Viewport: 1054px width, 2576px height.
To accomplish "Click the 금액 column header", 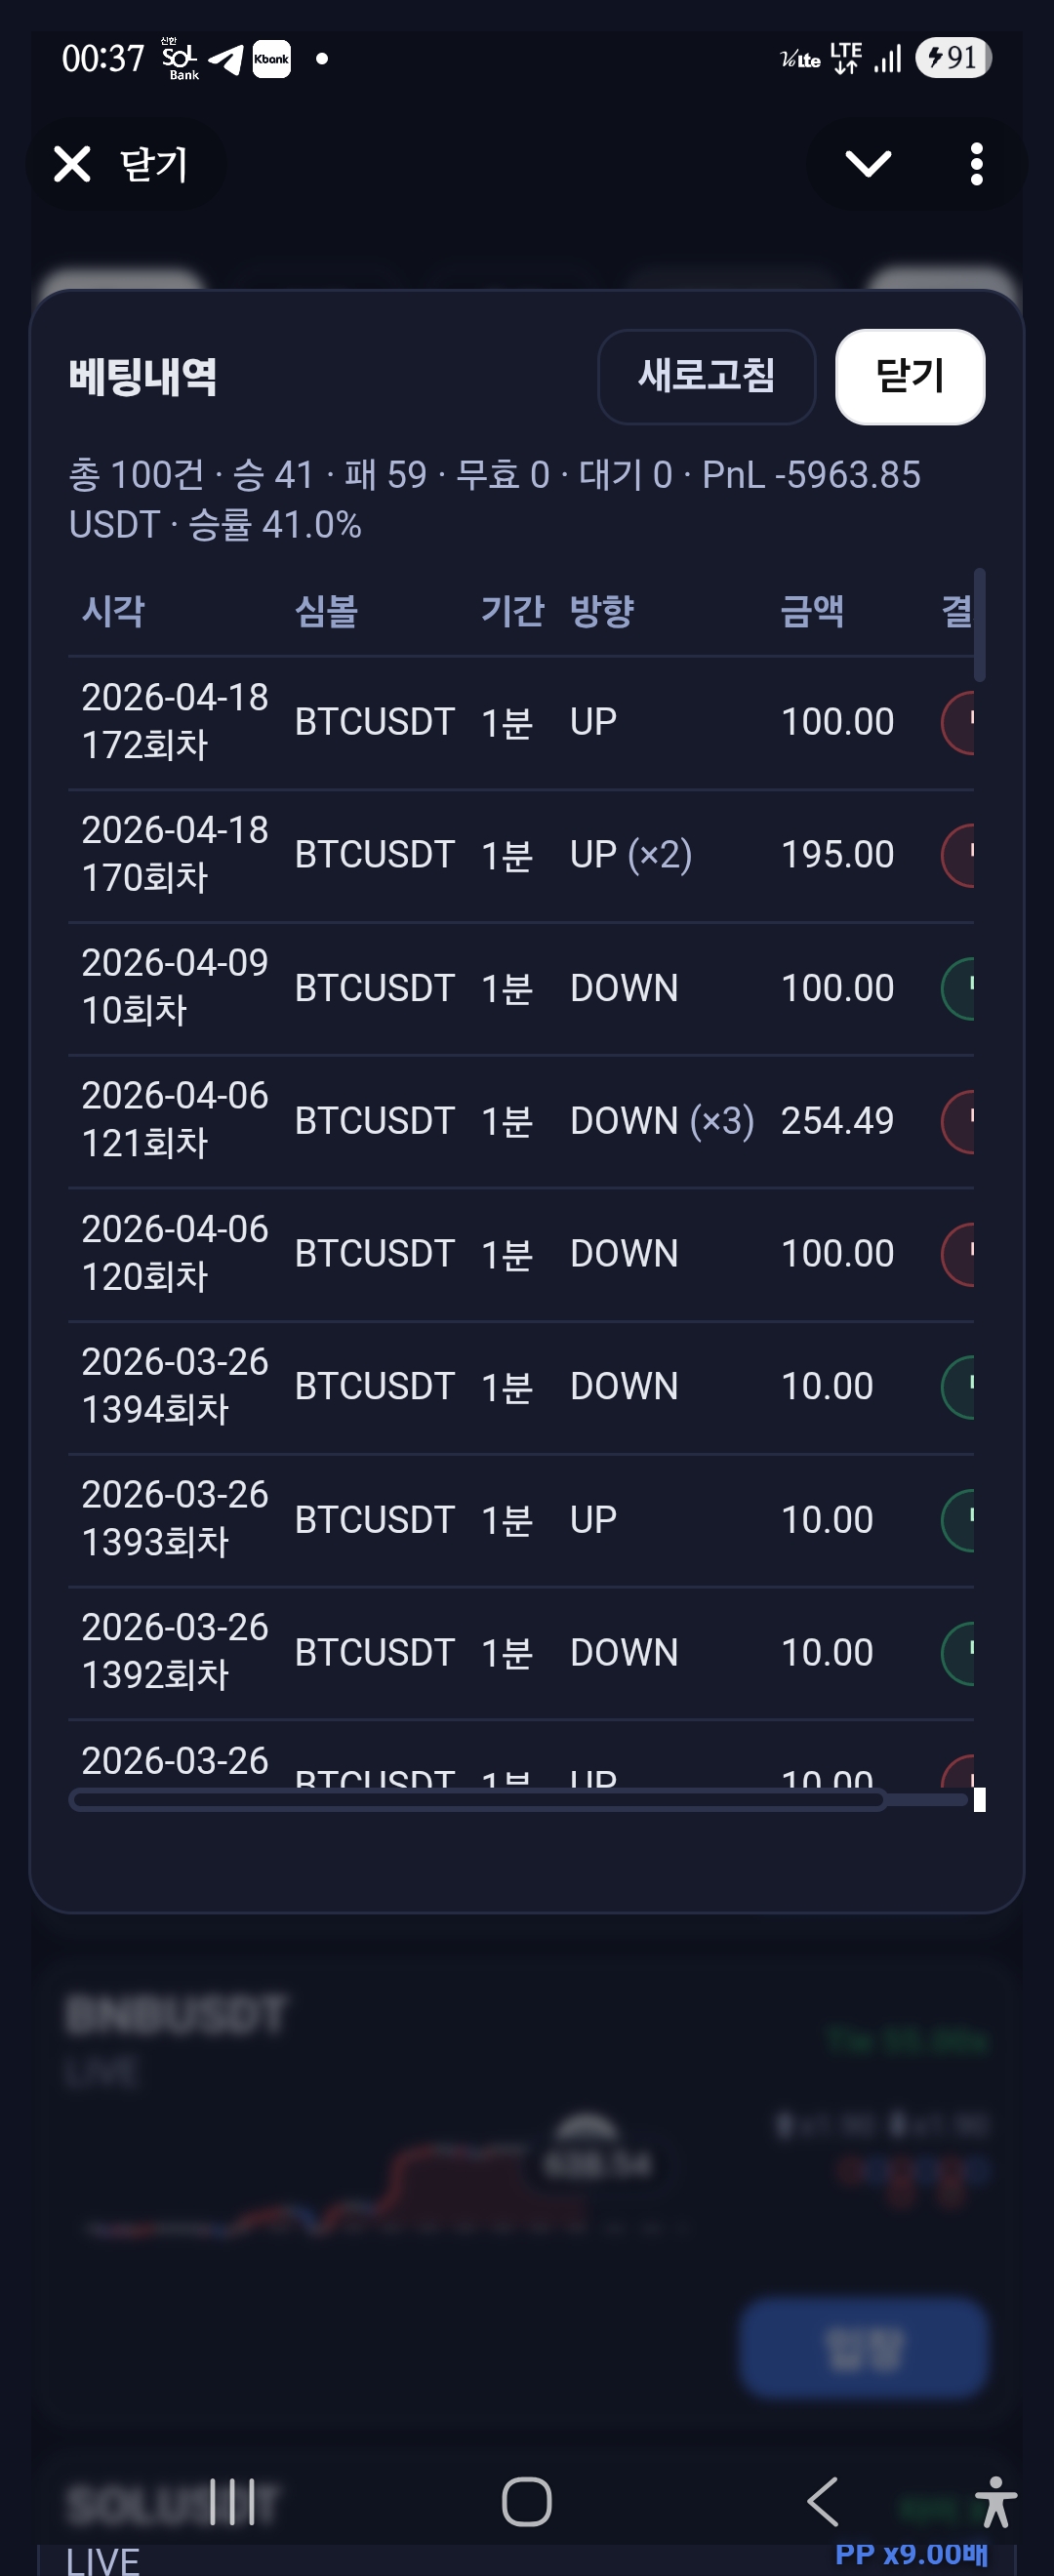I will coord(812,610).
